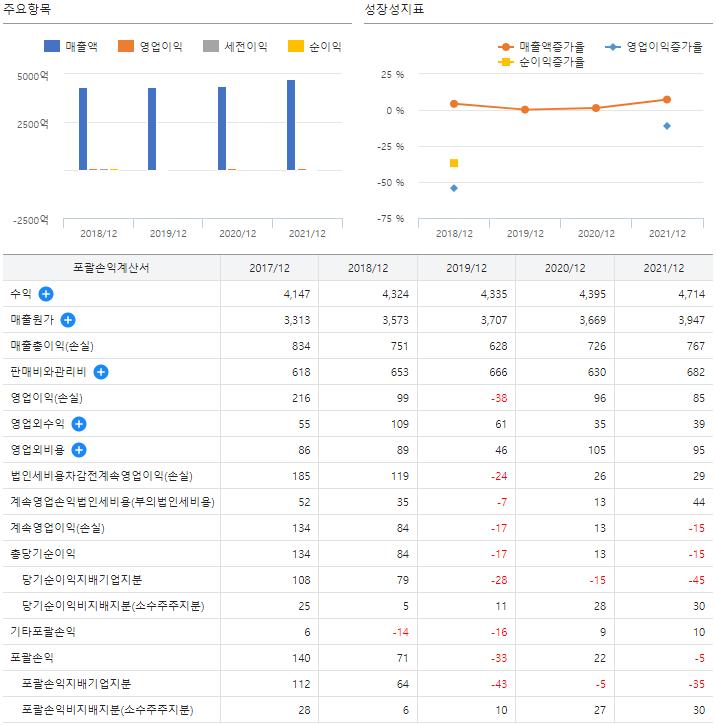This screenshot has width=716, height=725.
Task: Click the 포괄손익지배기업지분 row label
Action: click(x=76, y=683)
